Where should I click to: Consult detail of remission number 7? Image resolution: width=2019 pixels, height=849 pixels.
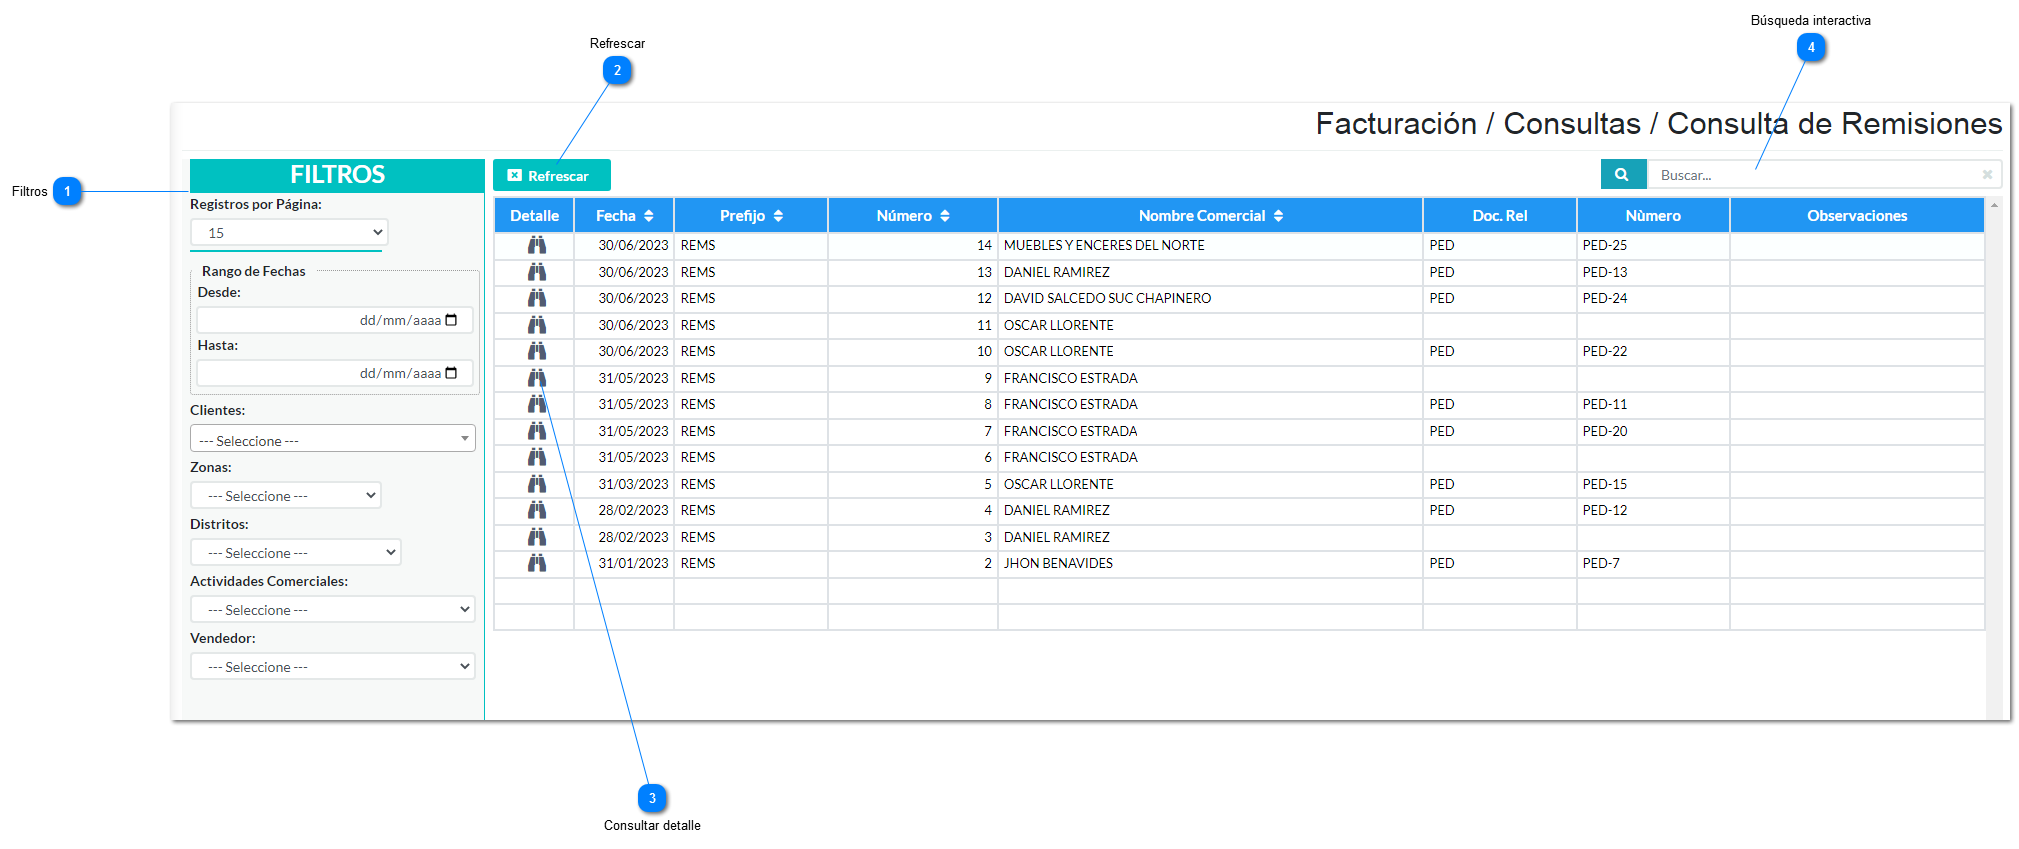click(537, 431)
